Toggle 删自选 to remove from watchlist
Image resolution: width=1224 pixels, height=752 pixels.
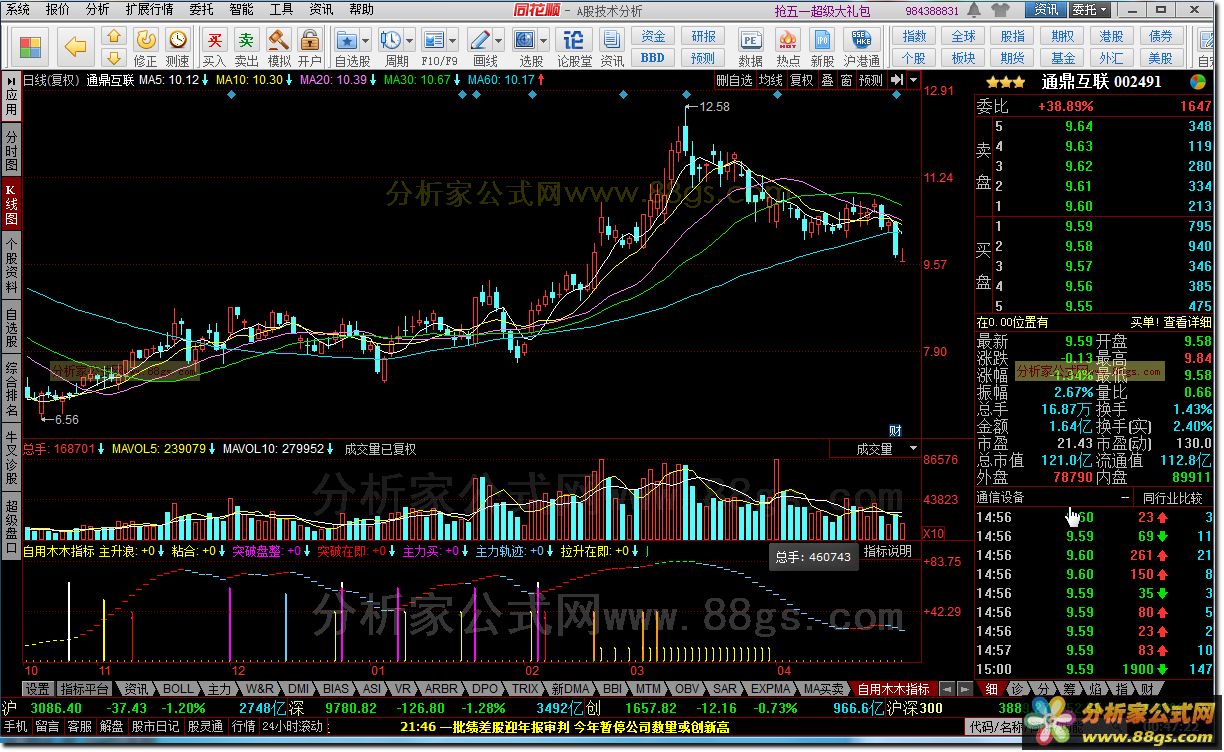click(x=734, y=80)
